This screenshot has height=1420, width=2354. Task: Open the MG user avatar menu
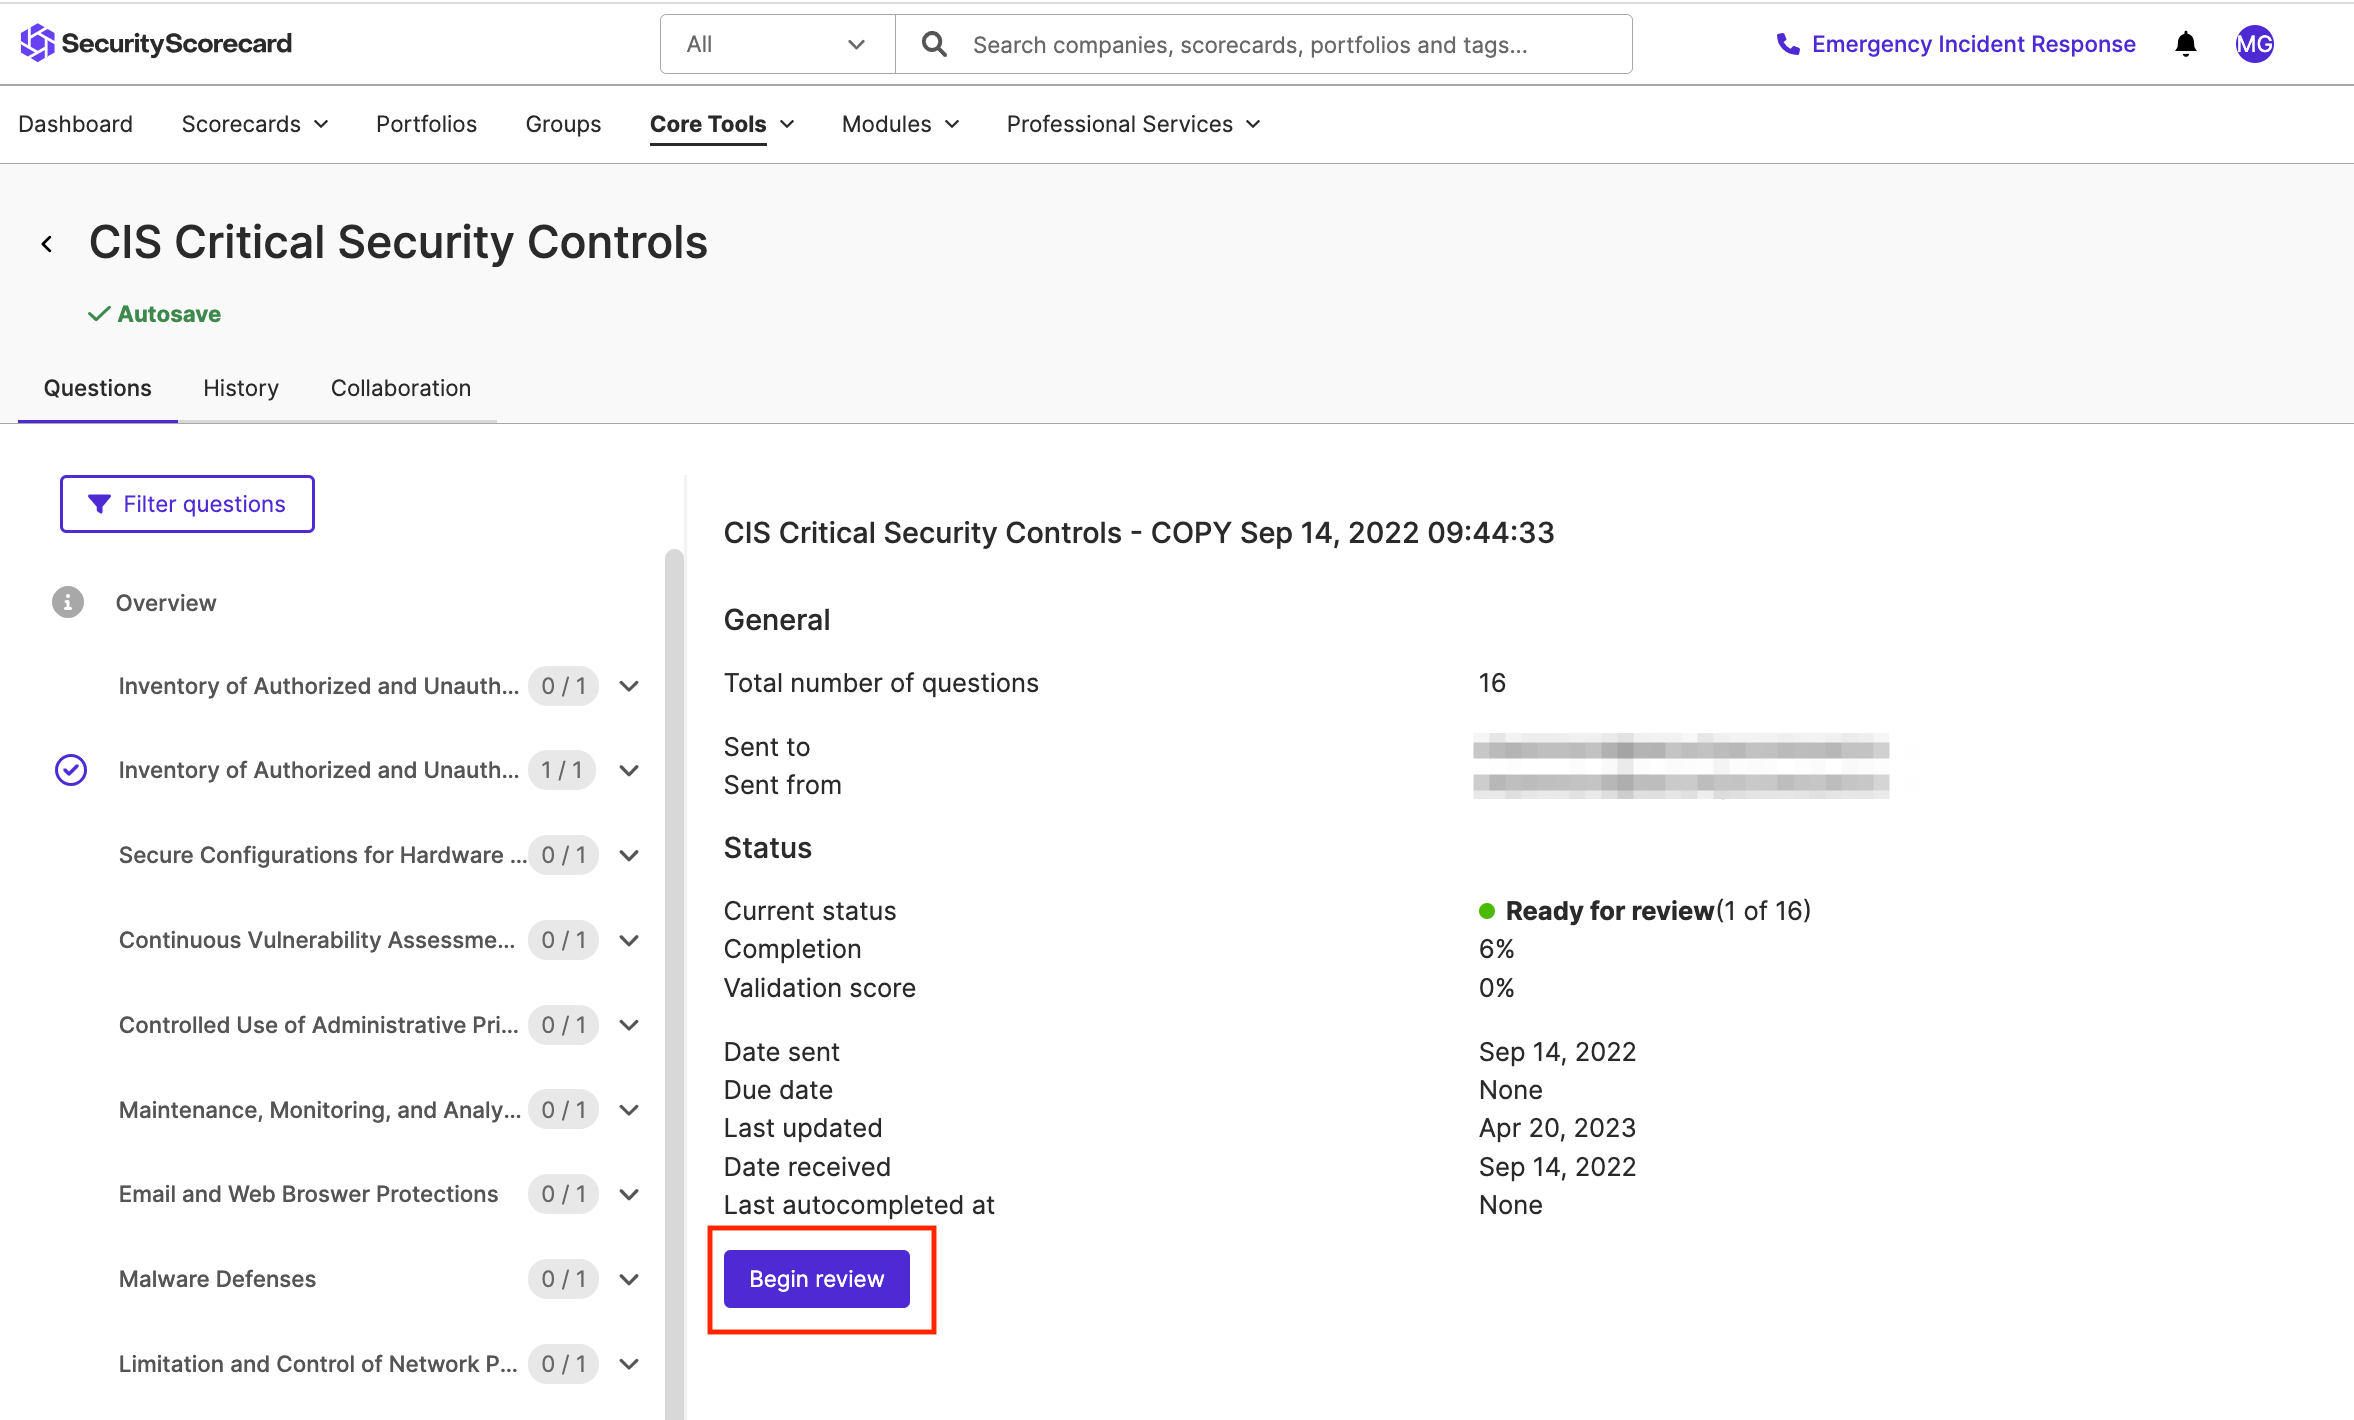(2255, 44)
